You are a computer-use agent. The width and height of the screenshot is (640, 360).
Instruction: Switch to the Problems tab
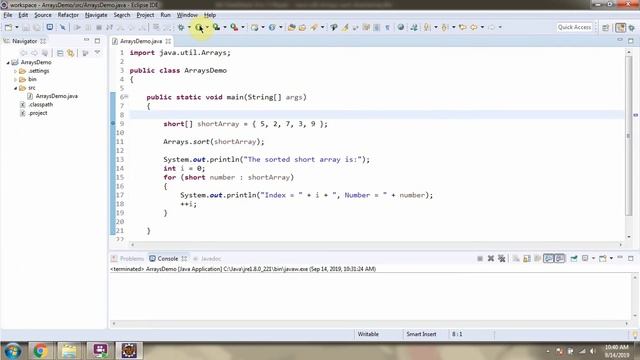[x=128, y=259]
